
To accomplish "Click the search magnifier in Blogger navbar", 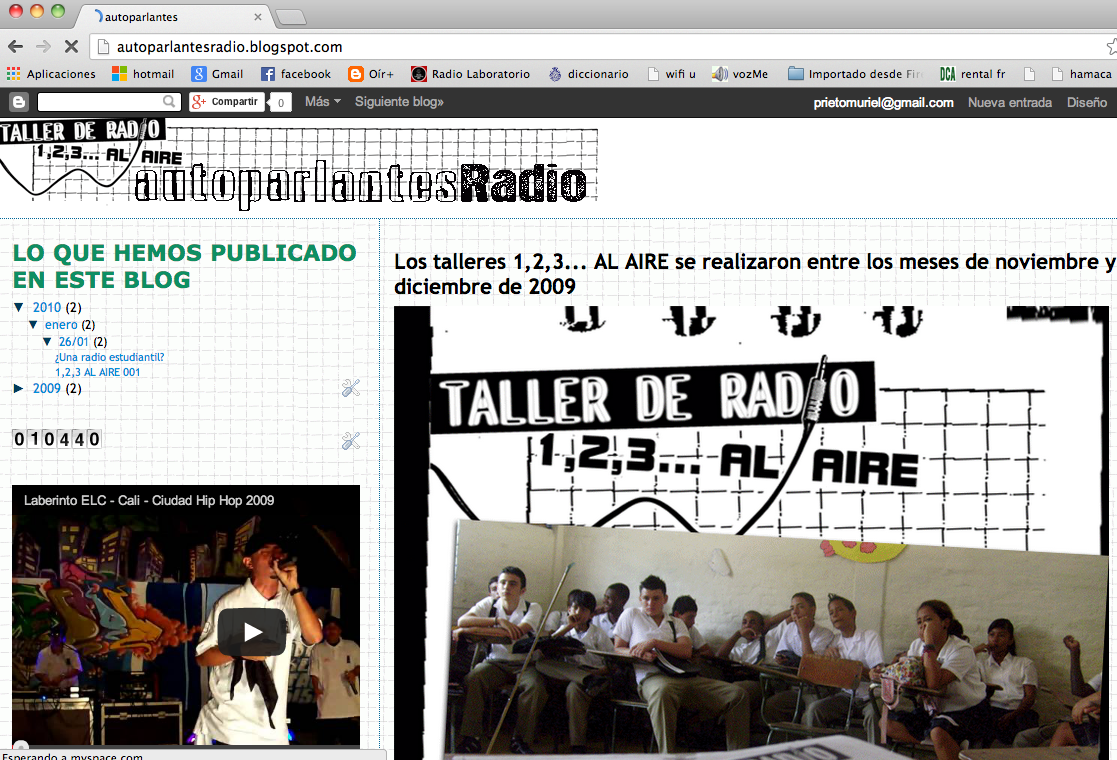I will coord(169,102).
